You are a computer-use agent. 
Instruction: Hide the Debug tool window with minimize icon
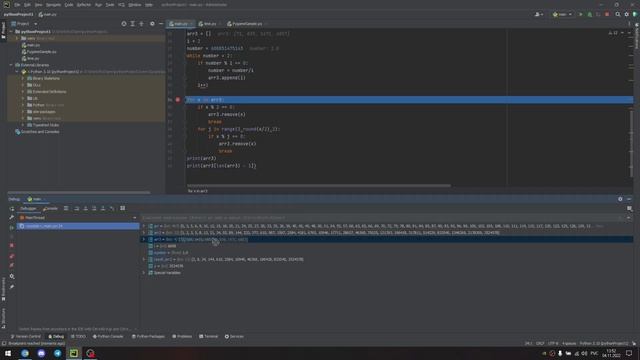[x=629, y=199]
